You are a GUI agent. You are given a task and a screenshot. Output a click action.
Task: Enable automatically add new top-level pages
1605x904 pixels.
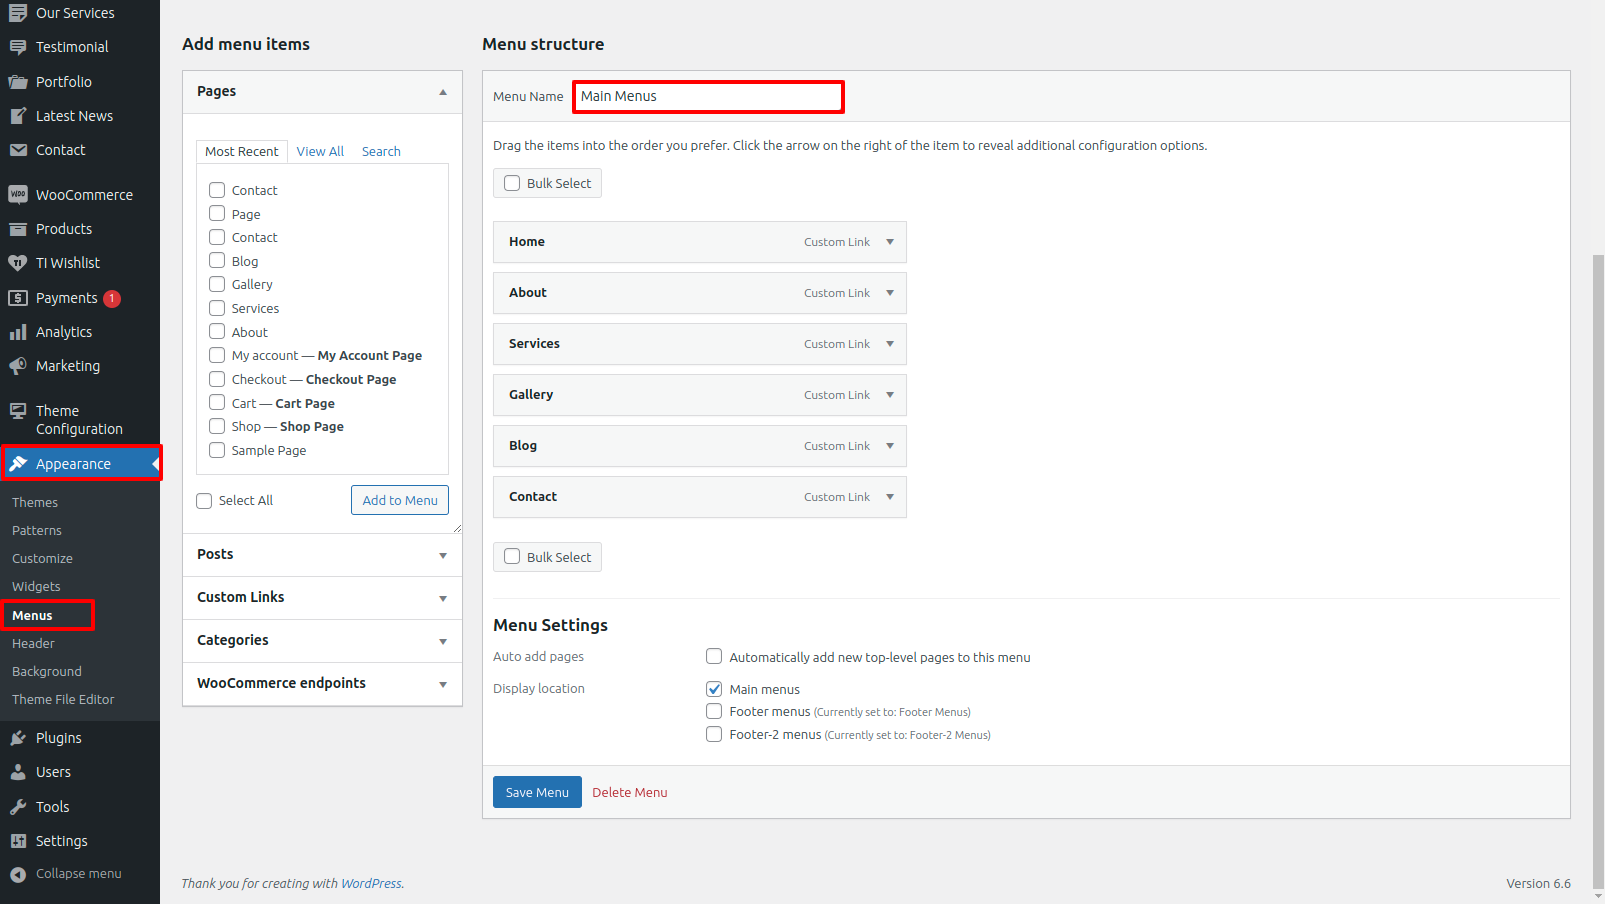(x=714, y=657)
